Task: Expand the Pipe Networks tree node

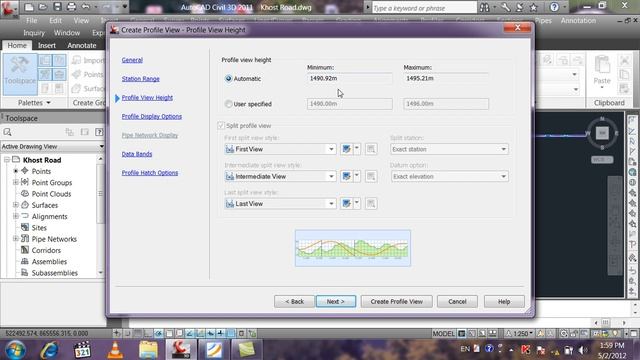Action: pos(16,239)
